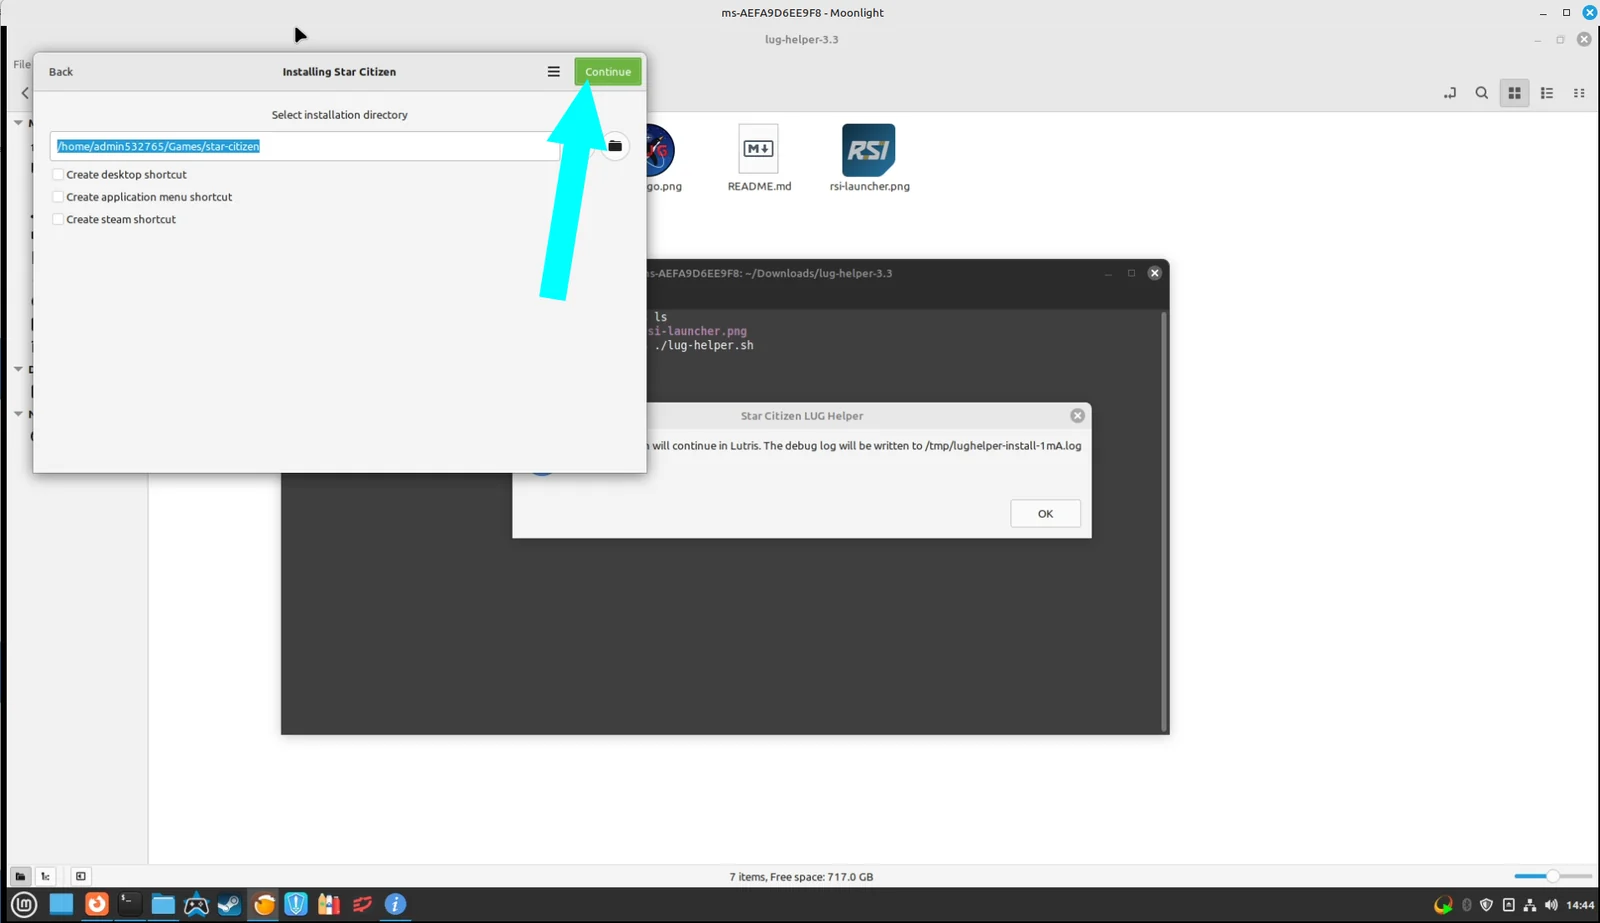Open terminal from the taskbar

coord(129,905)
